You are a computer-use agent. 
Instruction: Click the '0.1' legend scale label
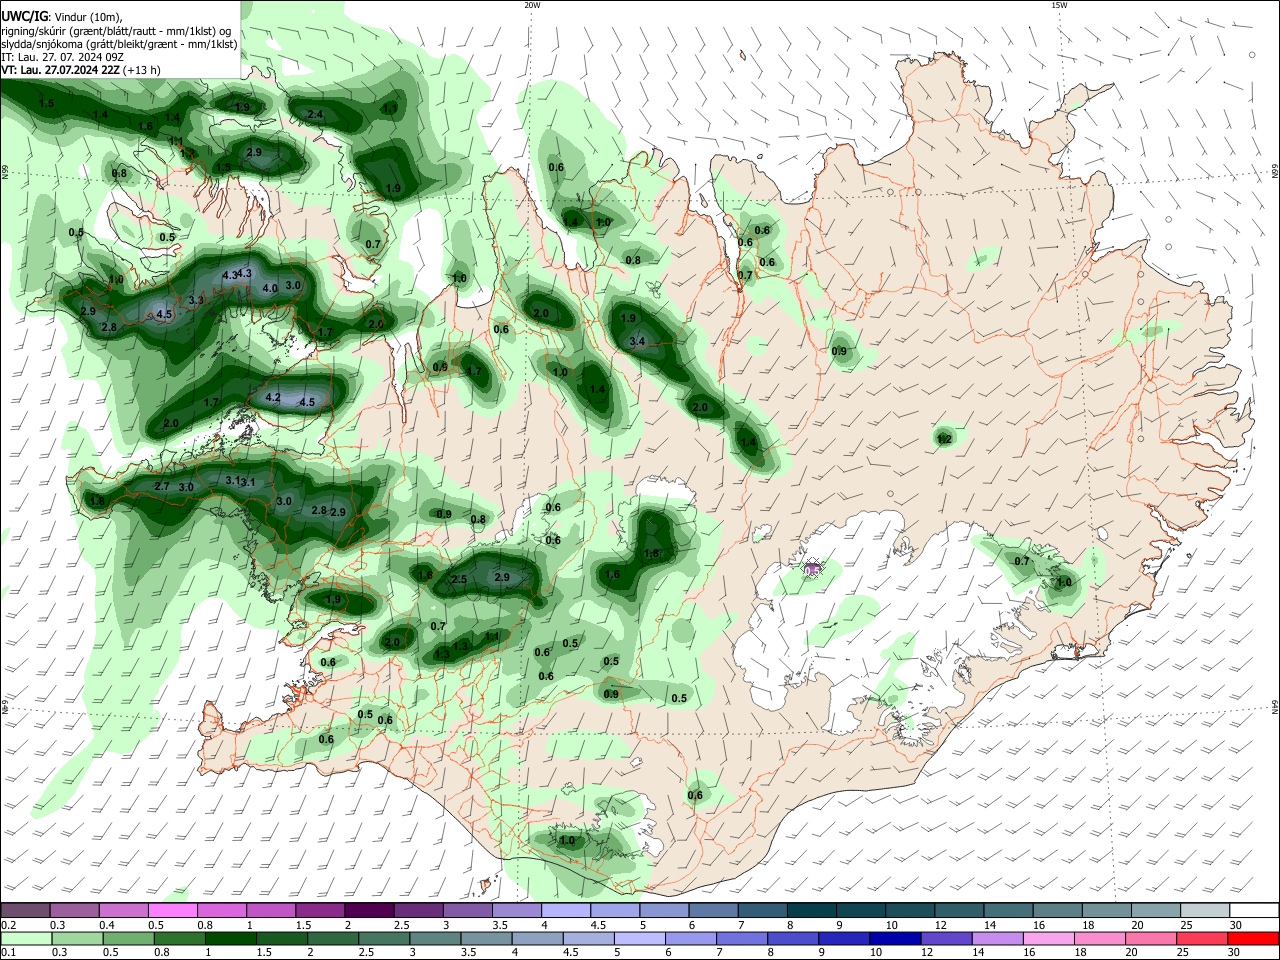coord(9,953)
